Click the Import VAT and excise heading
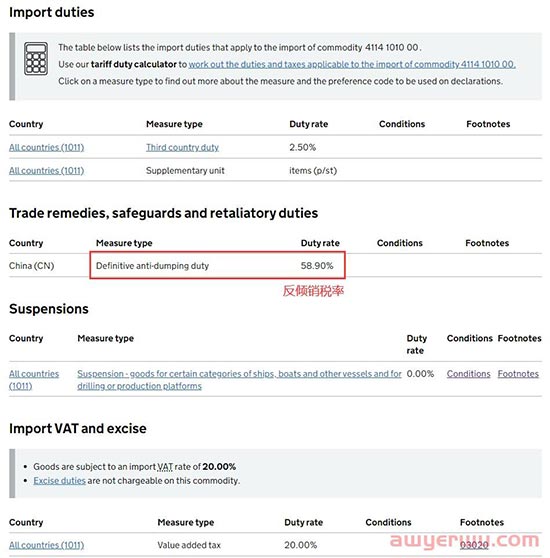The height and width of the screenshot is (558, 550). [78, 428]
